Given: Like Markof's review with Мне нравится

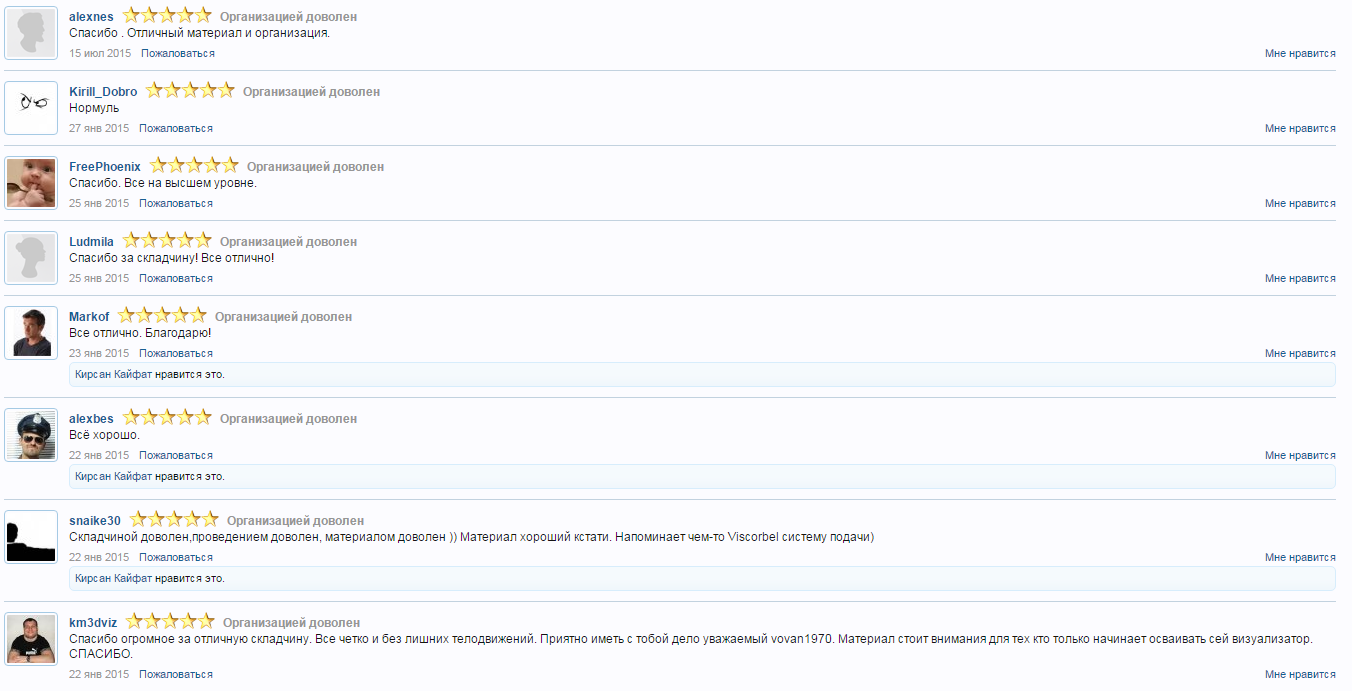Looking at the screenshot, I should pyautogui.click(x=1299, y=354).
